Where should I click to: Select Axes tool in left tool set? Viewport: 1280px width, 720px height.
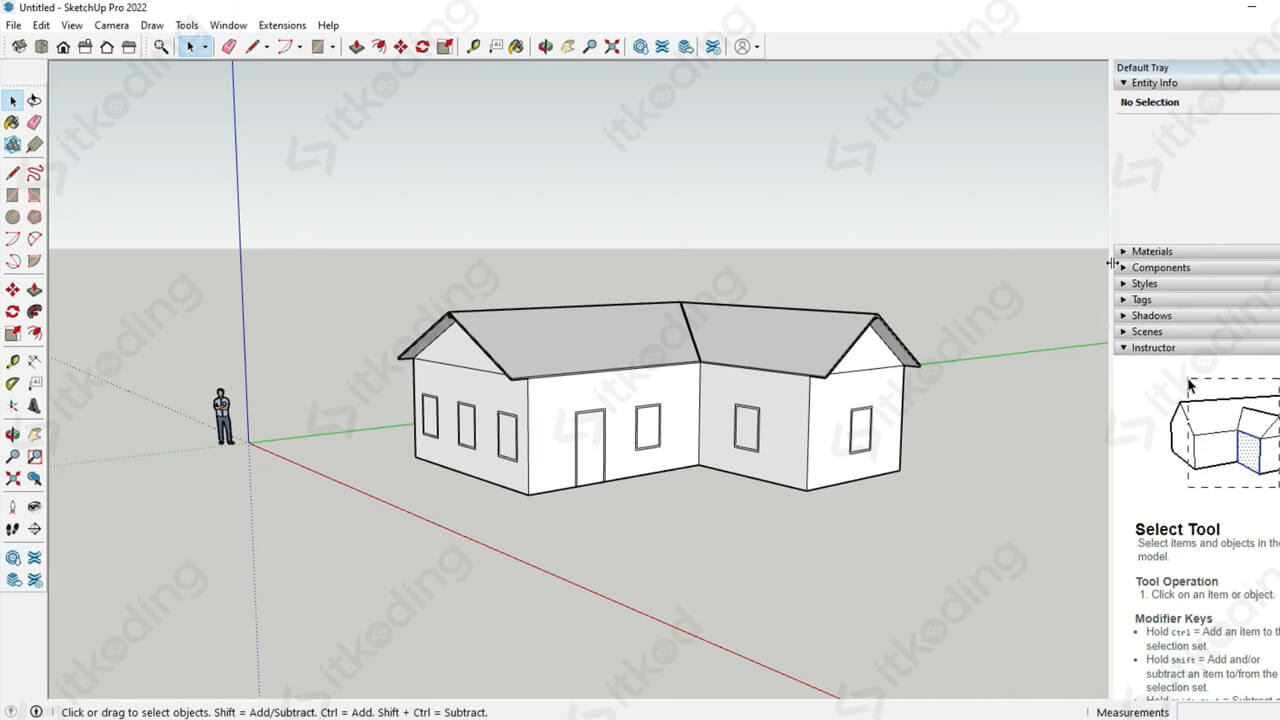(x=12, y=406)
